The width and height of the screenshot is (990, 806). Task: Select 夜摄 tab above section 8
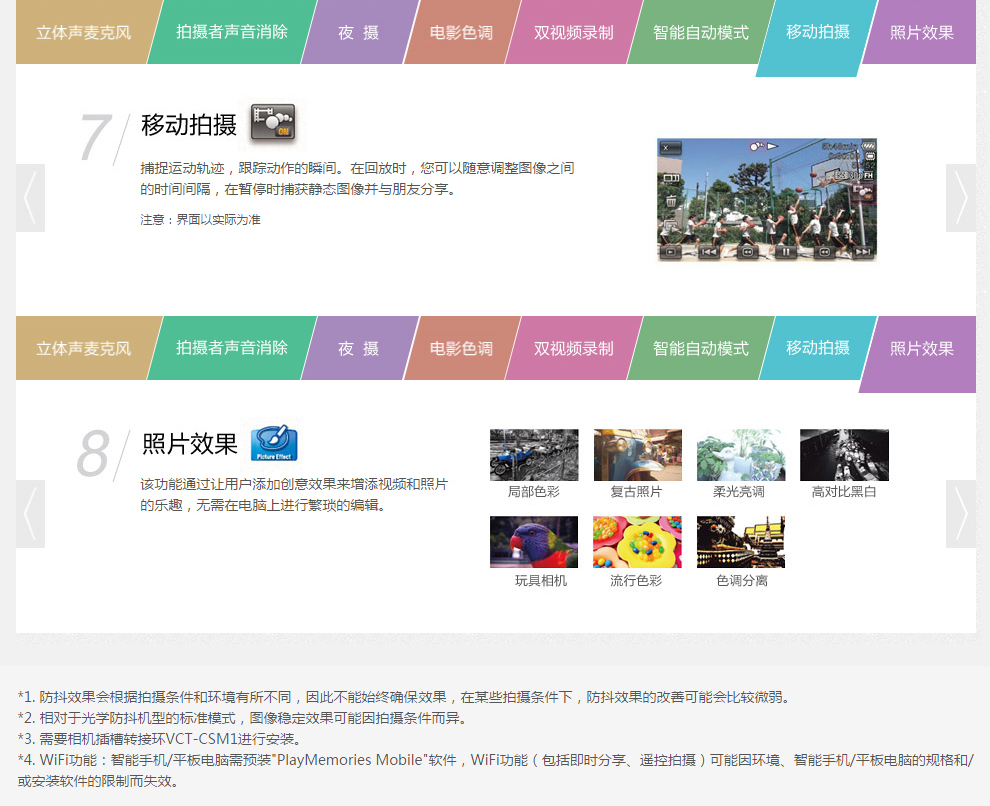(x=358, y=349)
